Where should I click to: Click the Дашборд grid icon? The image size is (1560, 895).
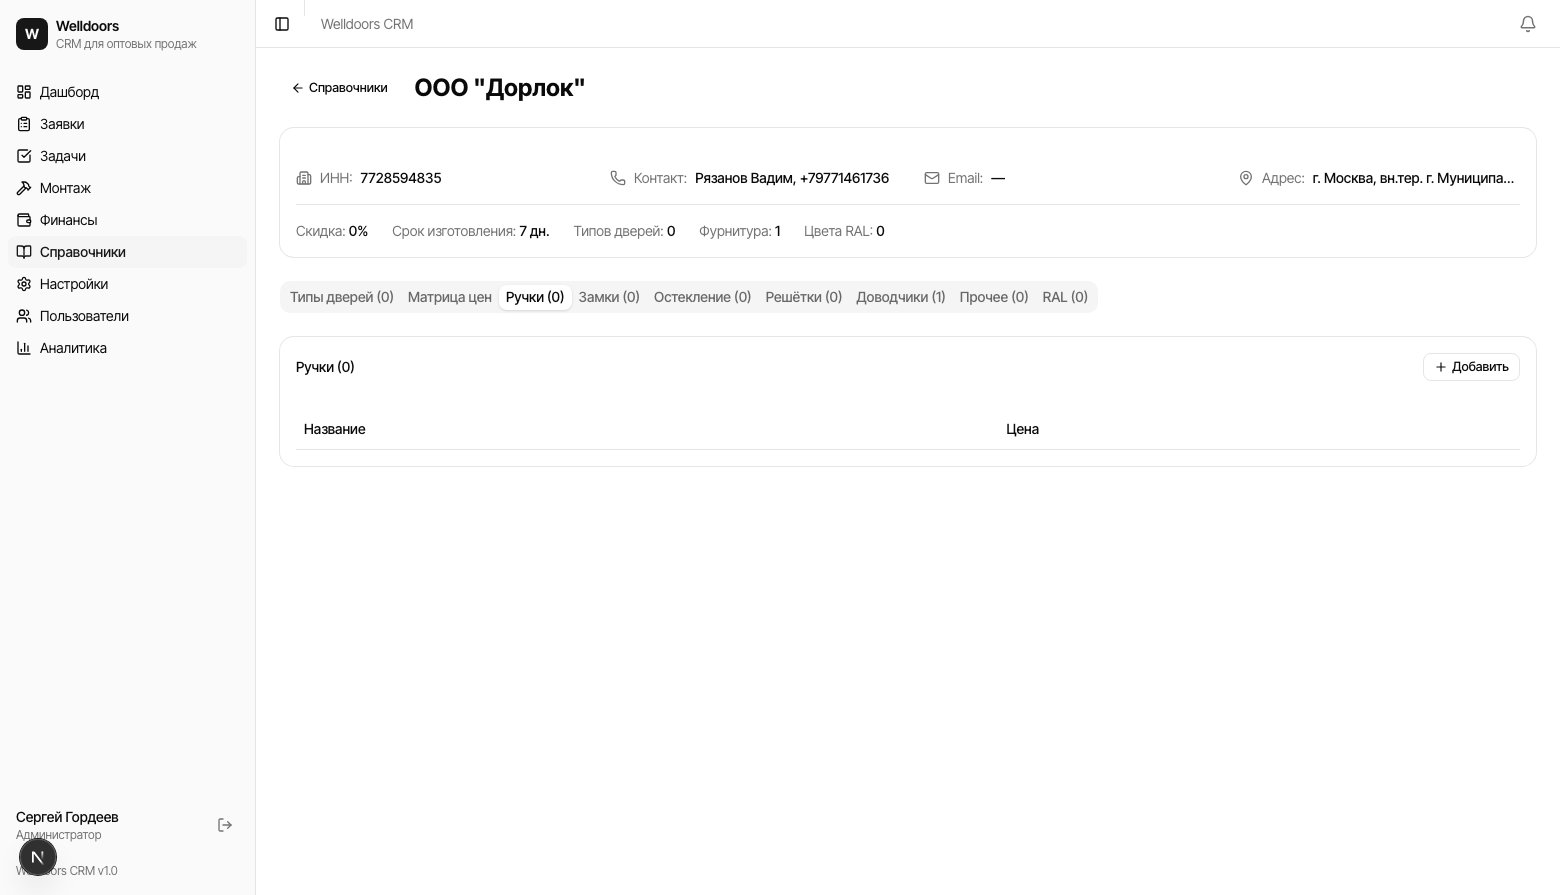[x=24, y=92]
